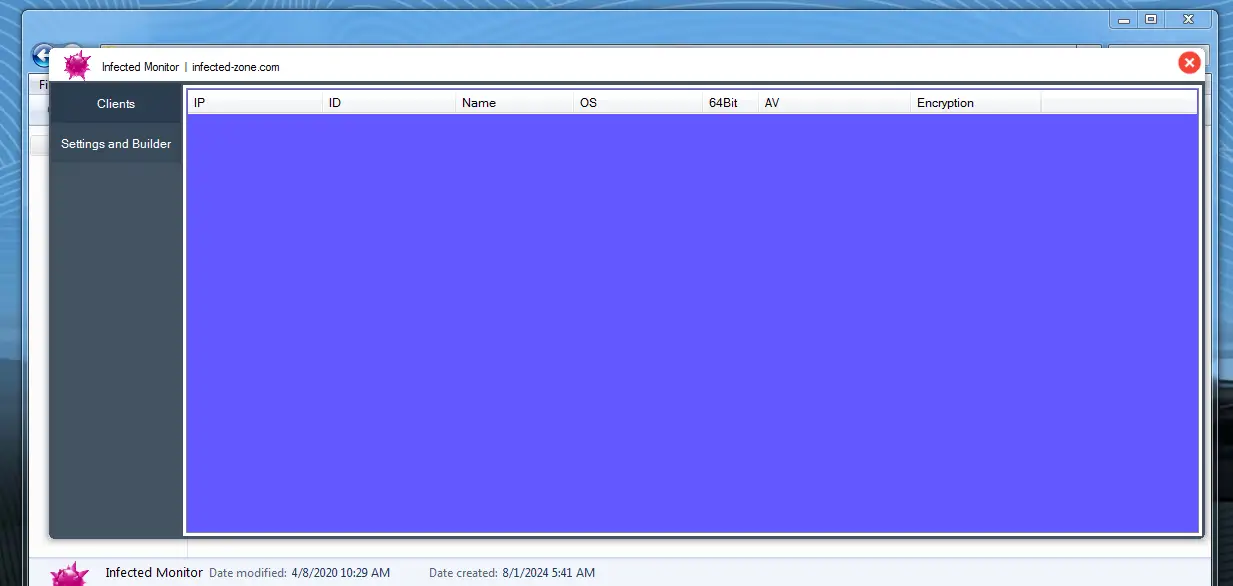Click the Infected Monitor label in status bar
The height and width of the screenshot is (586, 1233).
[153, 572]
